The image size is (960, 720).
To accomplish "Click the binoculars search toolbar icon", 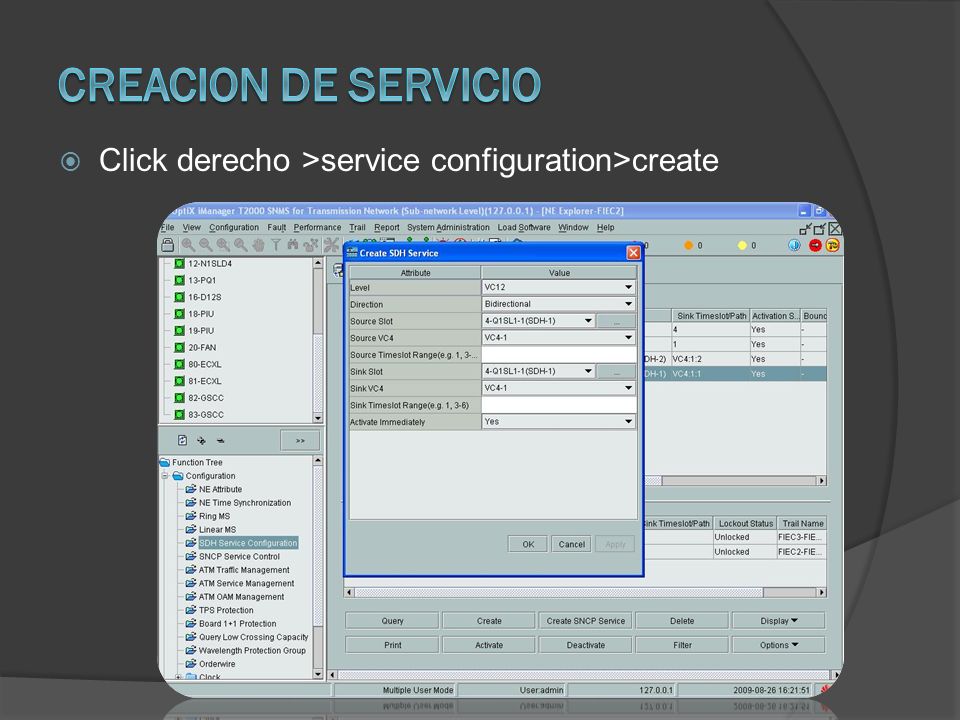I will [x=293, y=245].
